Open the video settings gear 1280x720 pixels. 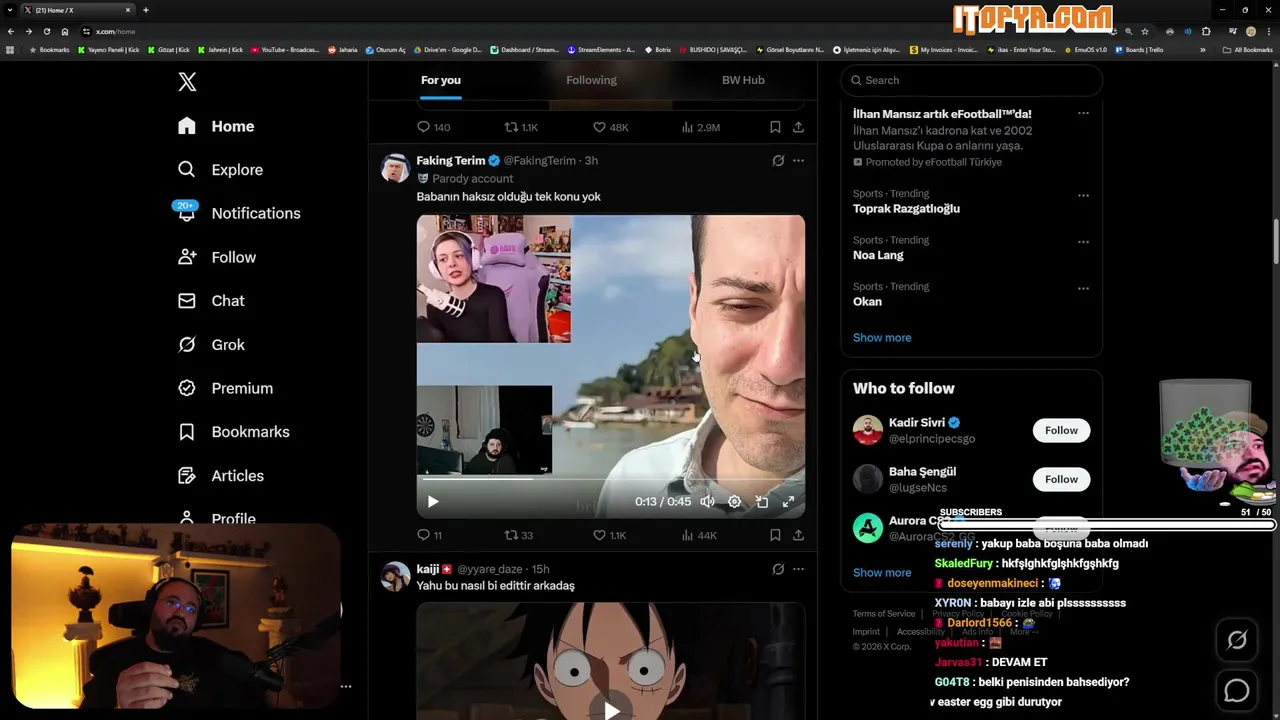coord(734,502)
